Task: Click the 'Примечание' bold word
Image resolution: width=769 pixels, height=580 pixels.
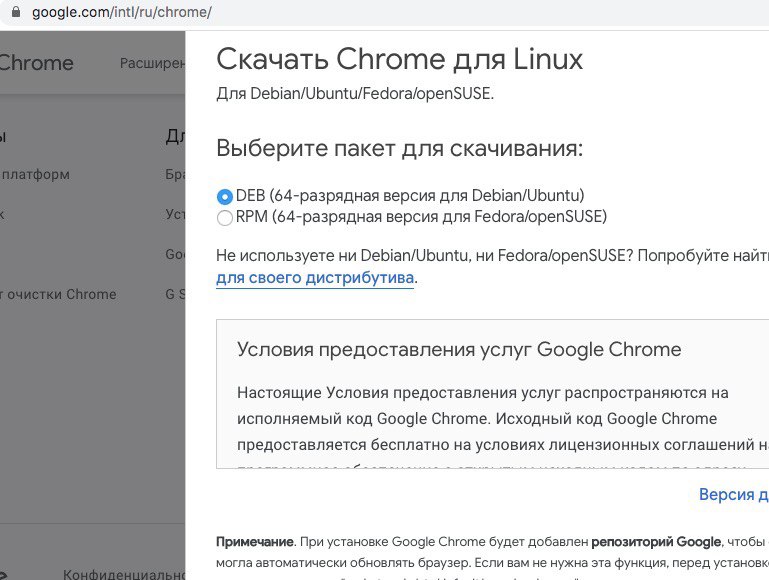Action: (x=255, y=542)
